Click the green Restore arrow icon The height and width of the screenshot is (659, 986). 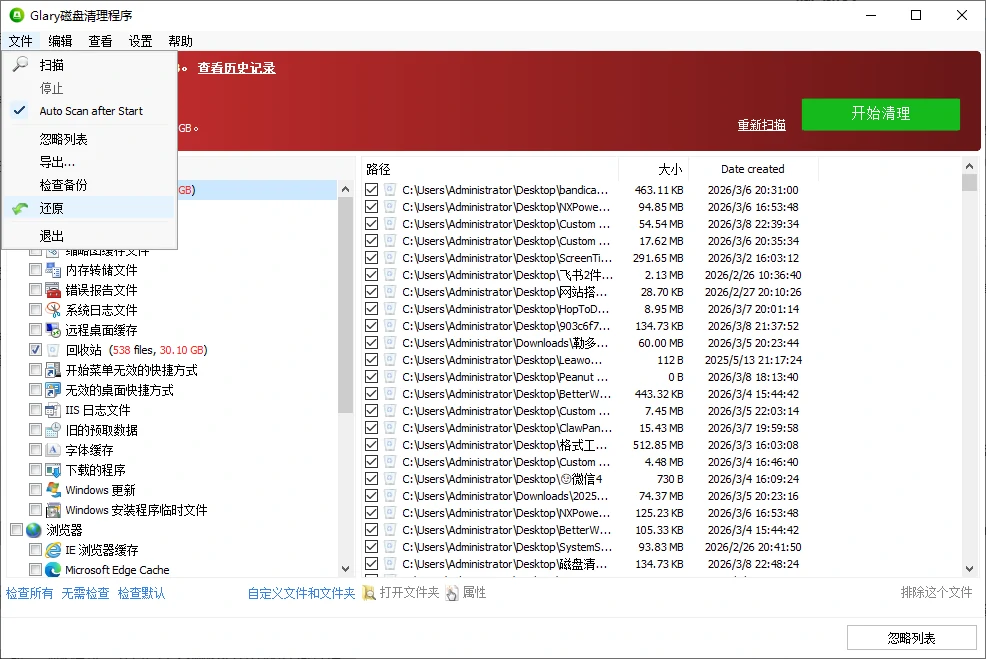(x=20, y=209)
